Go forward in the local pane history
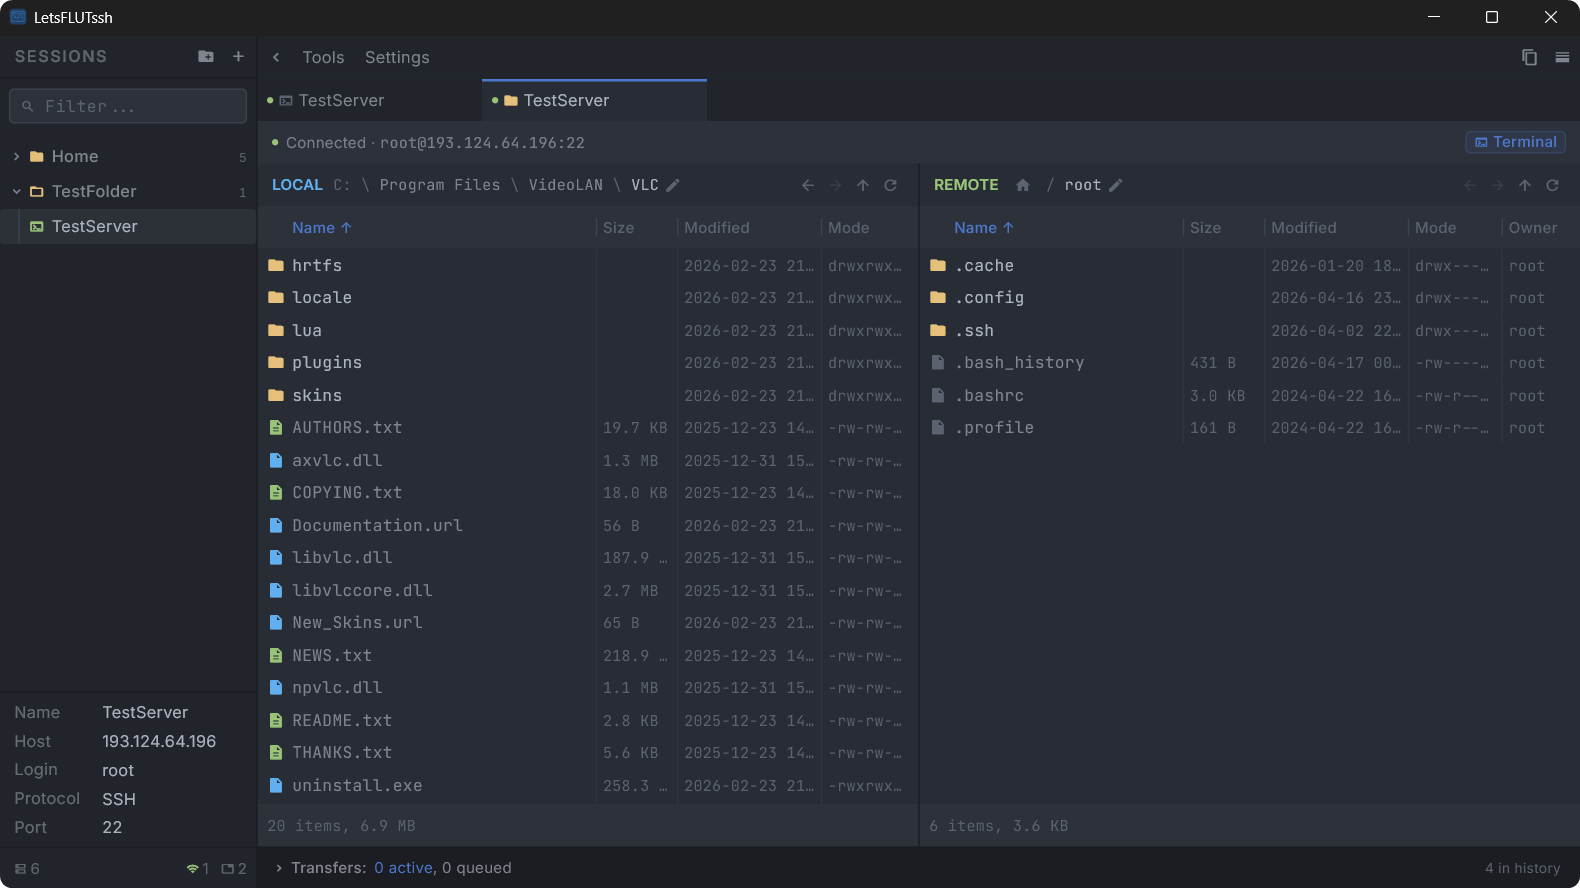This screenshot has height=888, width=1580. [836, 185]
